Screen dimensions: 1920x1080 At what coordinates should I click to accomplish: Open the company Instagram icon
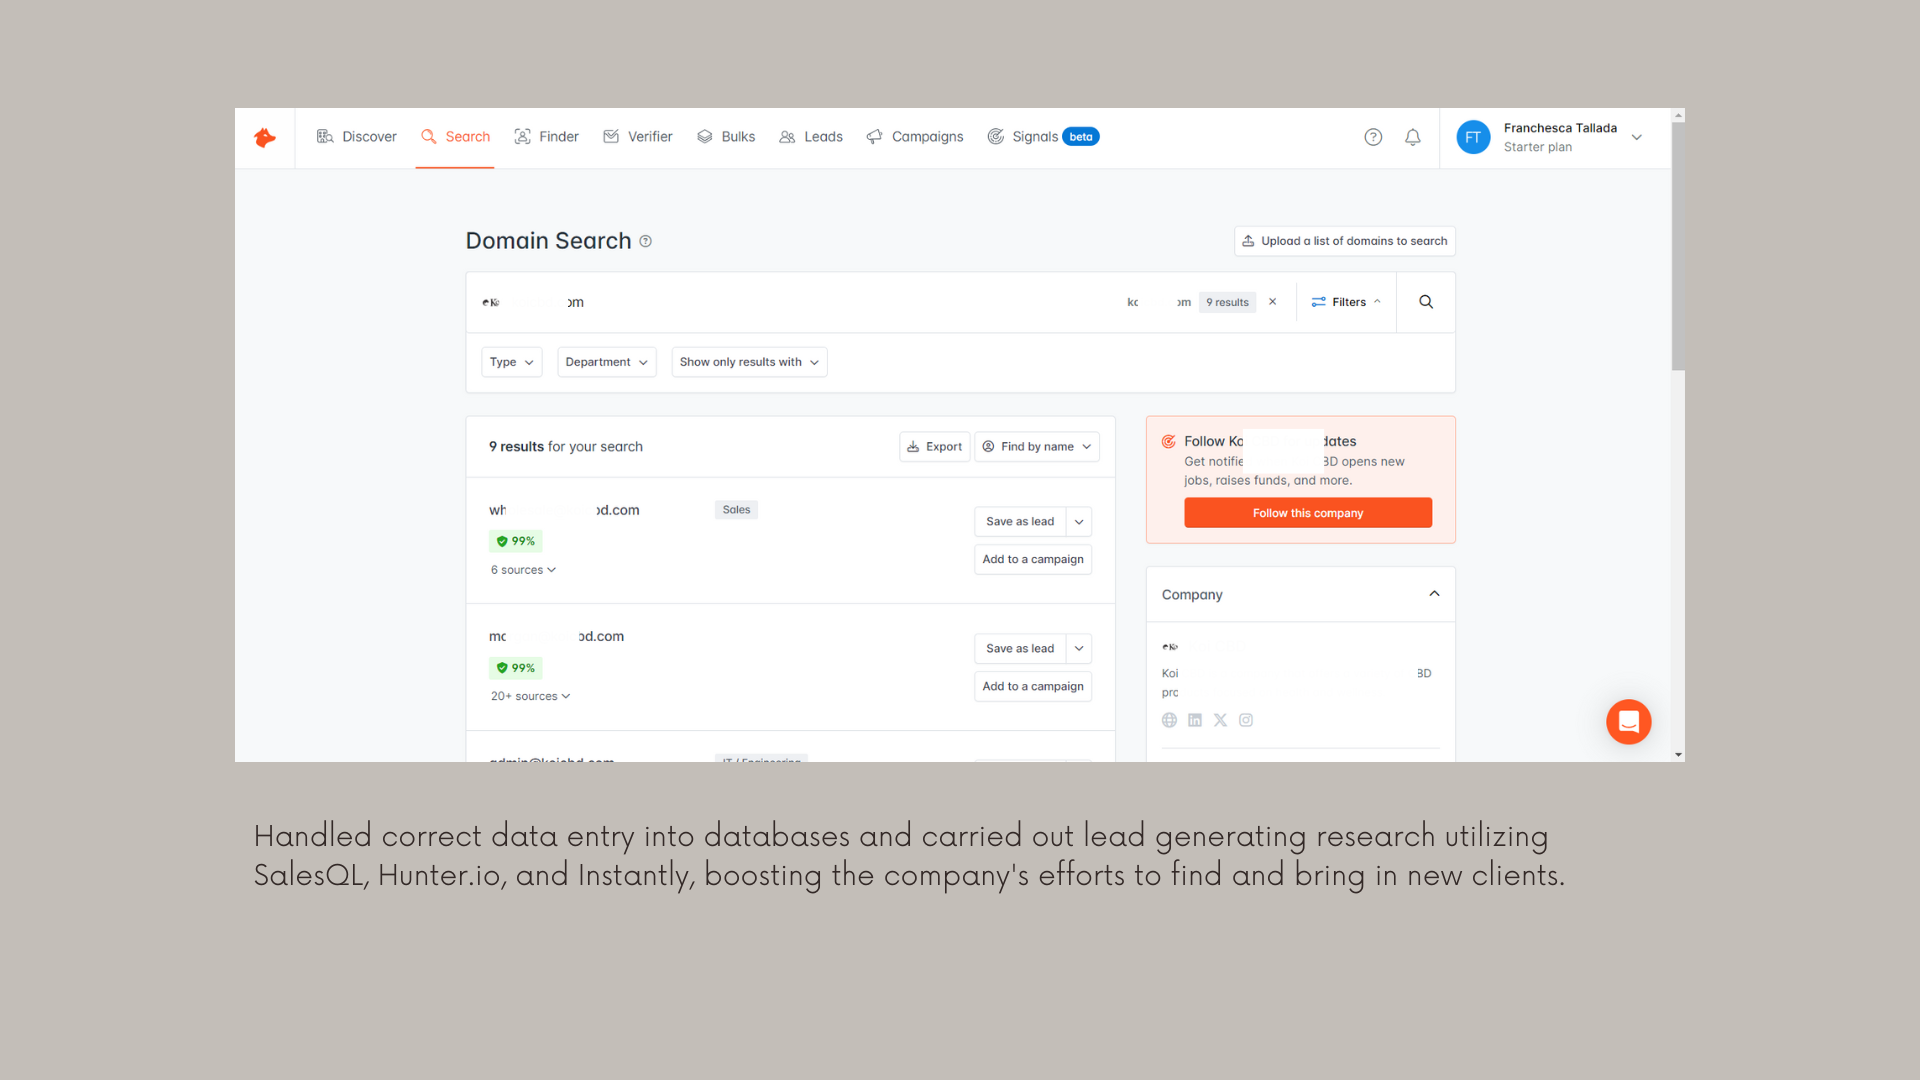point(1246,720)
